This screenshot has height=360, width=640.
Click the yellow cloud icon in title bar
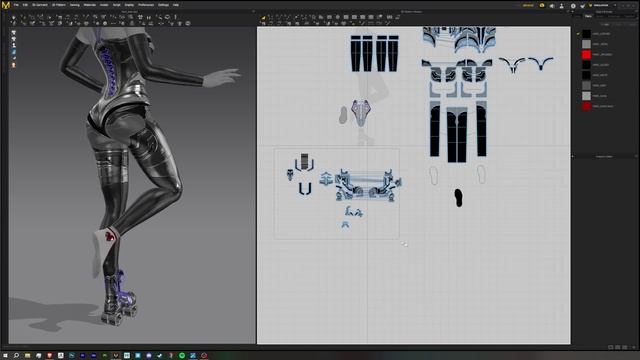click(x=542, y=6)
